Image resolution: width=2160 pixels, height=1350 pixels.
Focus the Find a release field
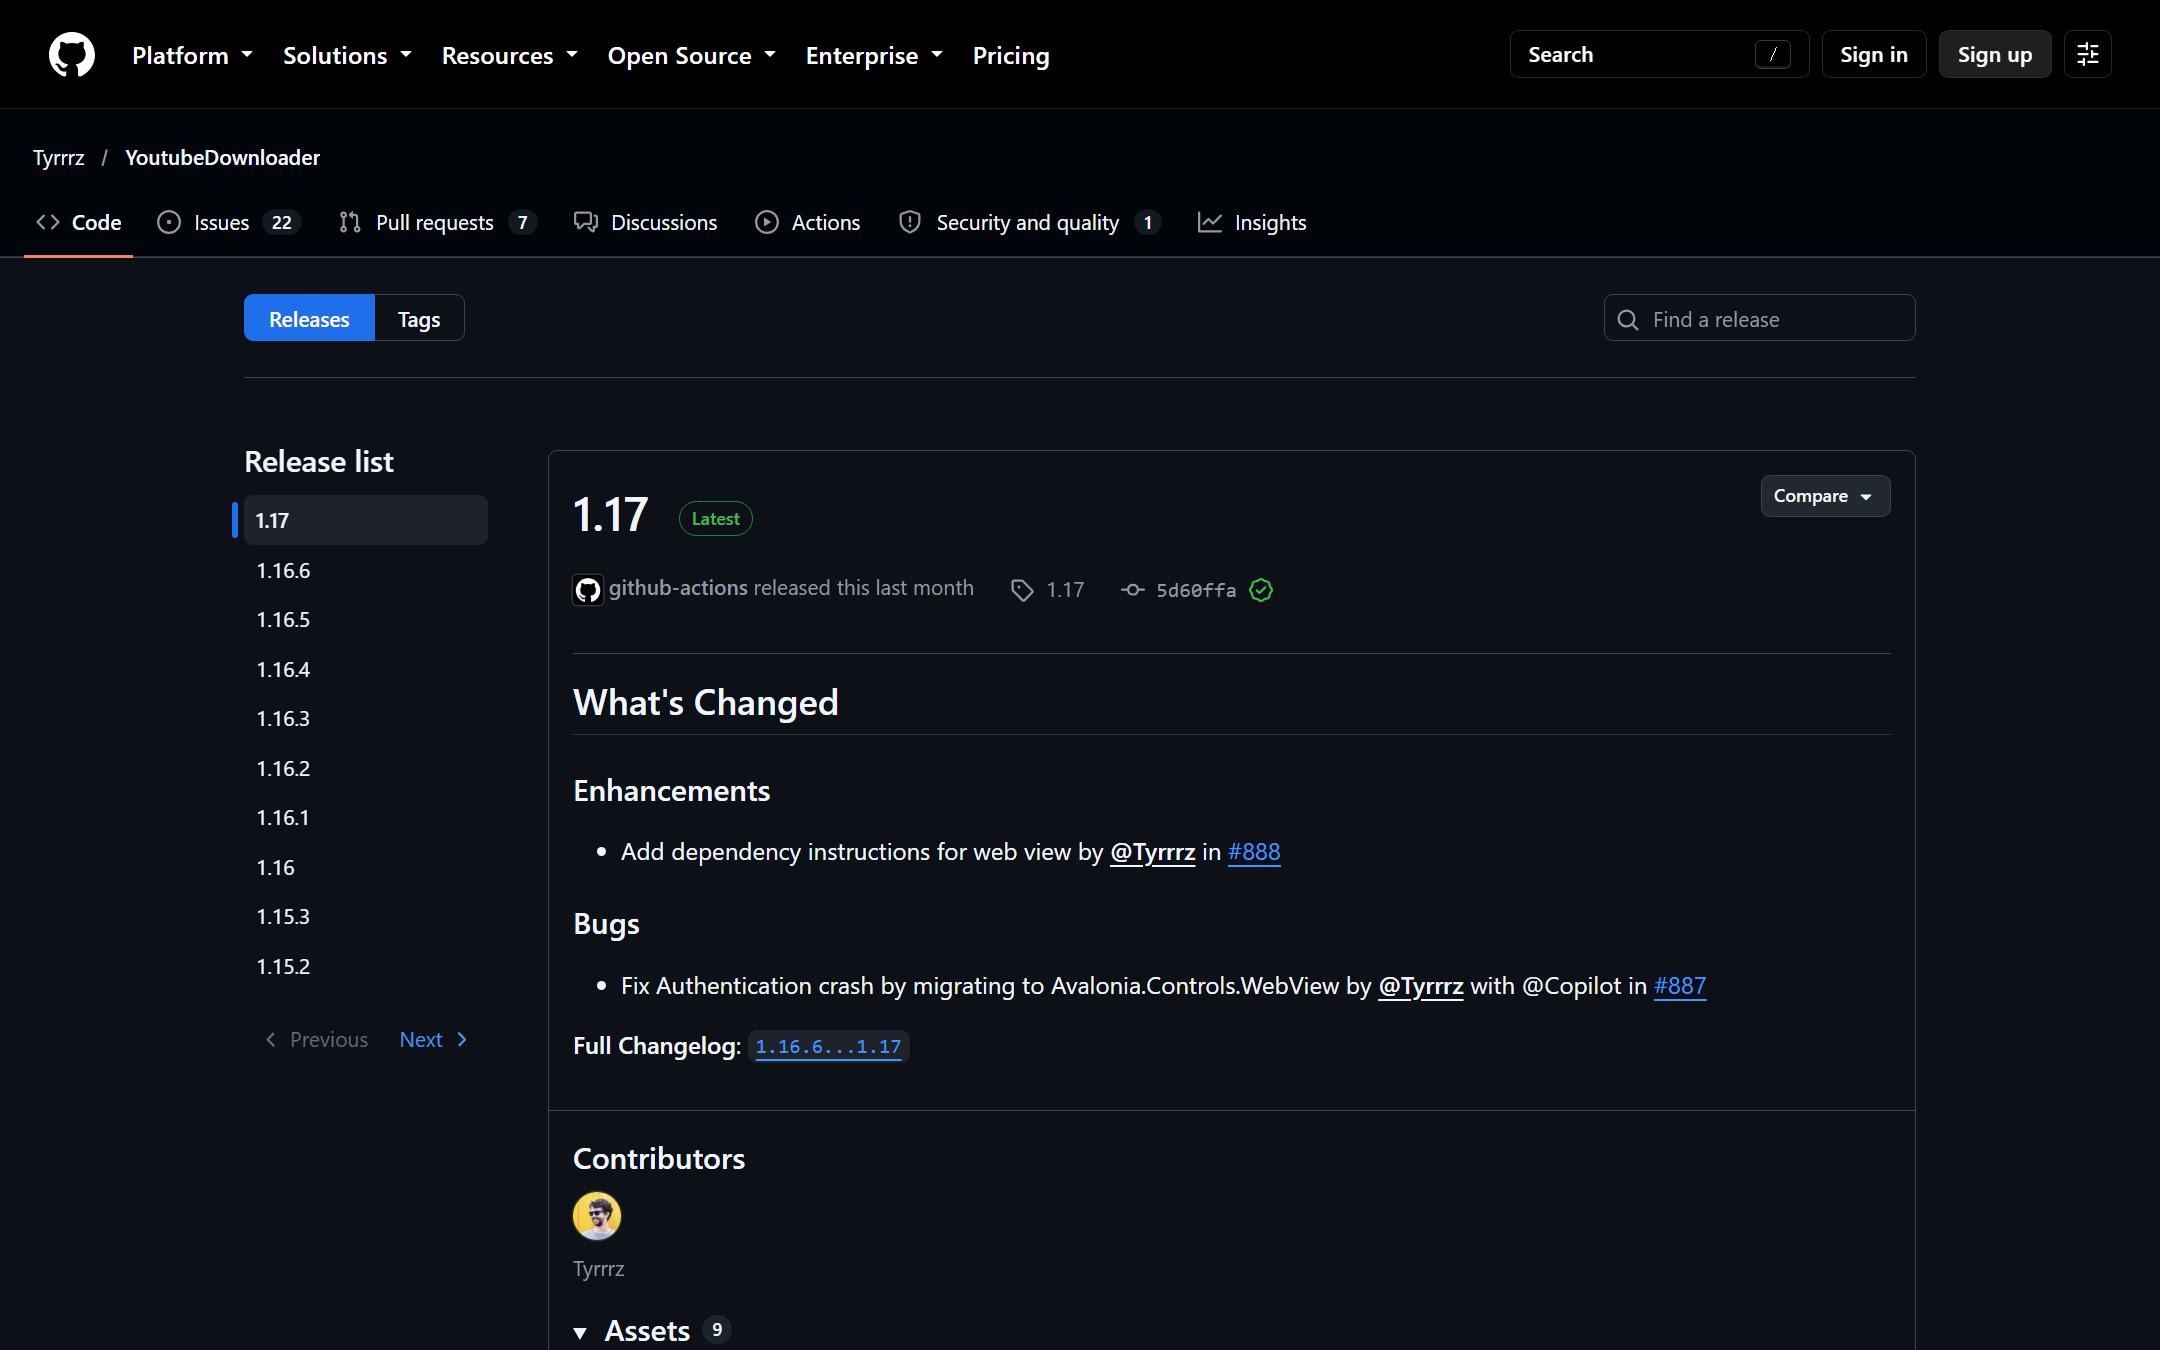[x=1759, y=318]
